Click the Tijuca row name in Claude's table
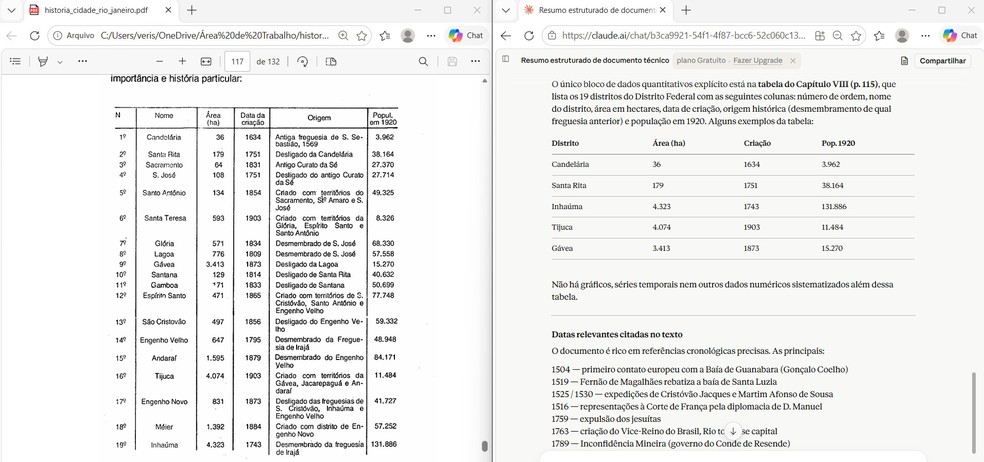 pyautogui.click(x=562, y=227)
